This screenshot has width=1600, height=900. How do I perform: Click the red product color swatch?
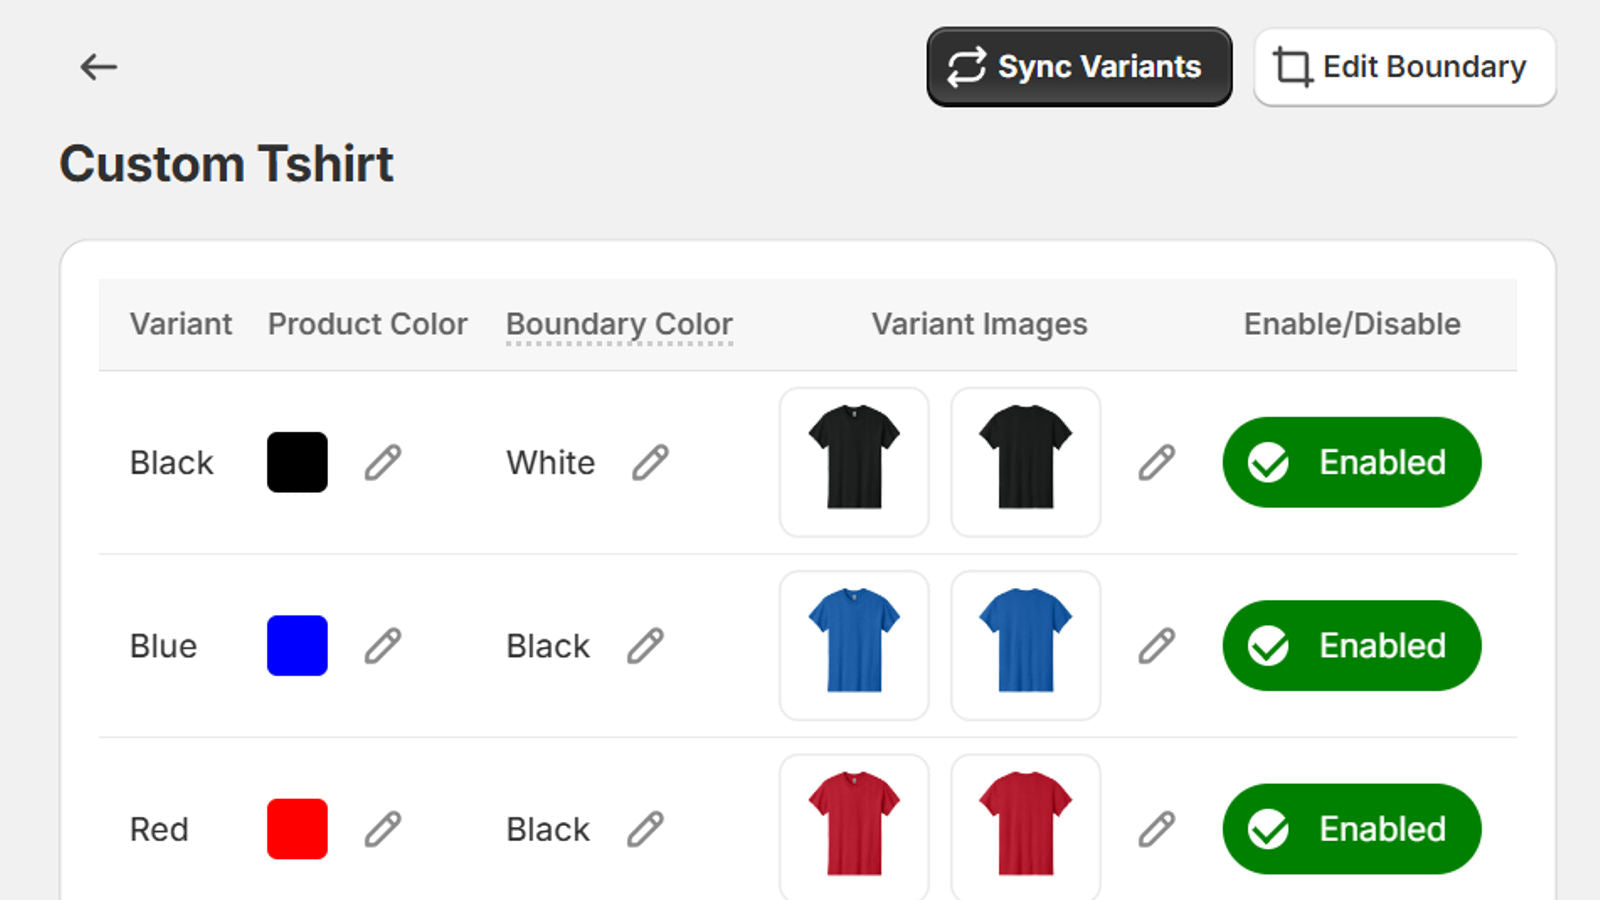pos(296,829)
